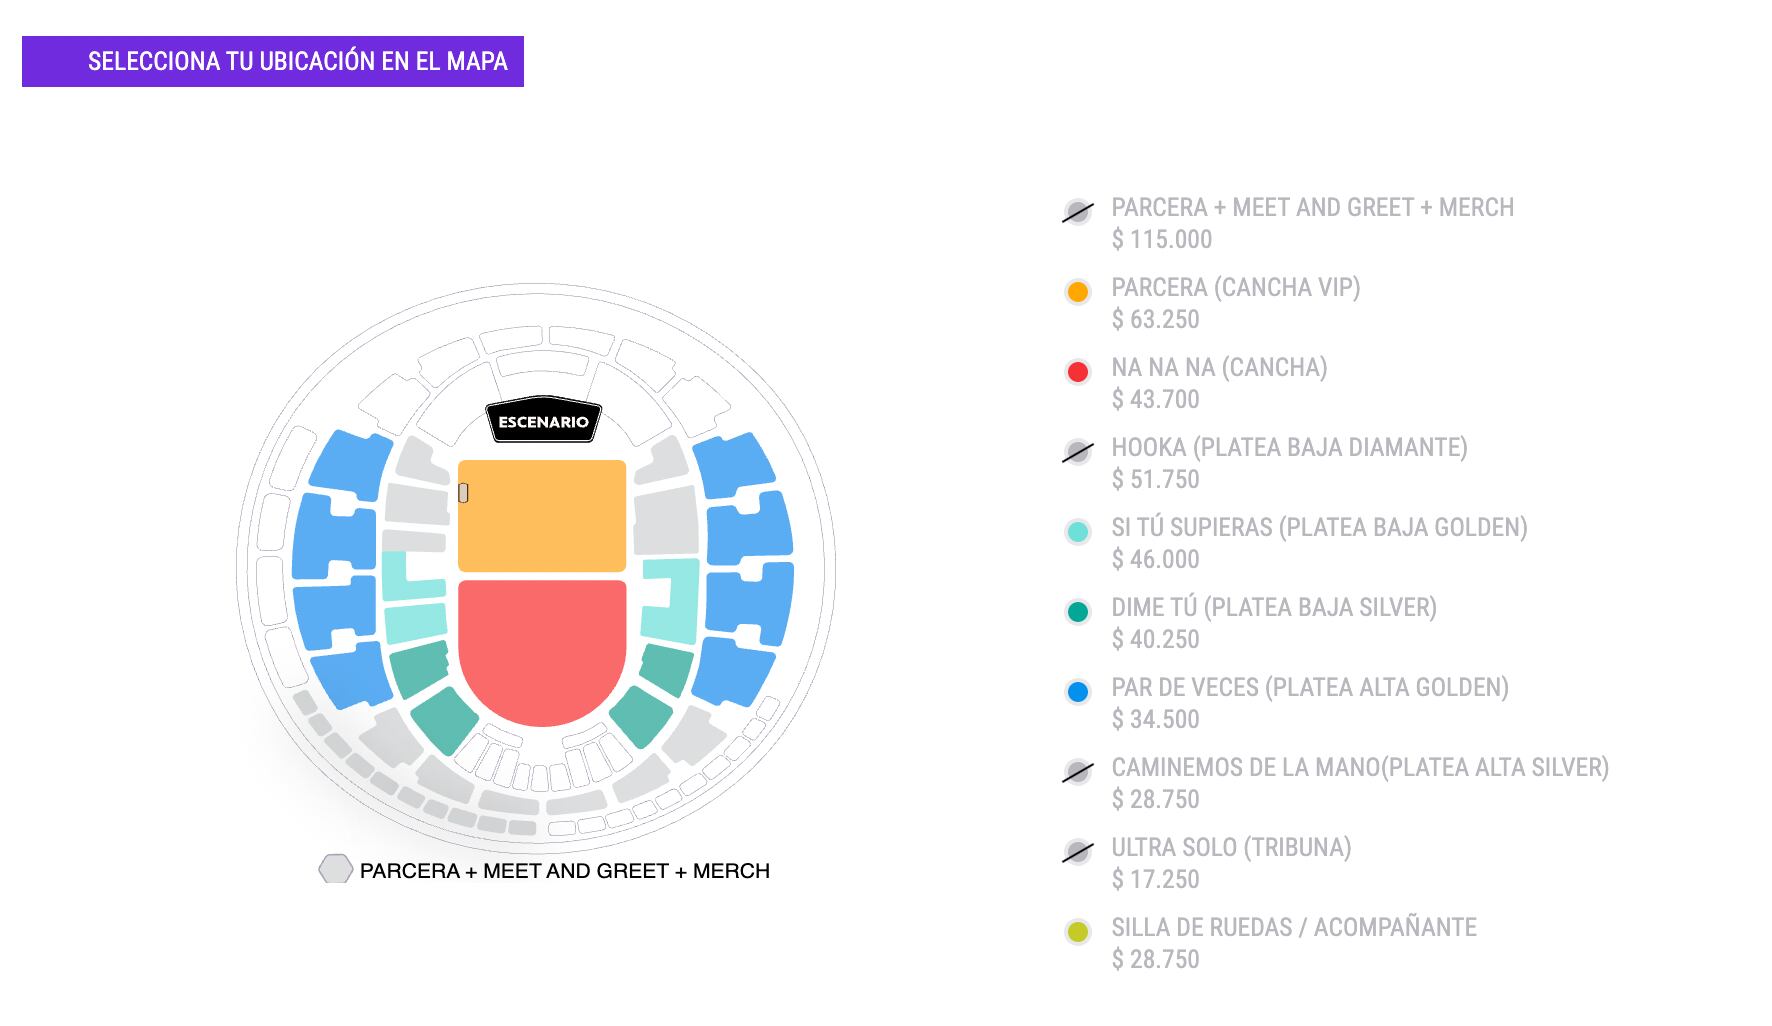1772x1026 pixels.
Task: Click the hexagon Meet and Greet map marker
Action: 336,869
